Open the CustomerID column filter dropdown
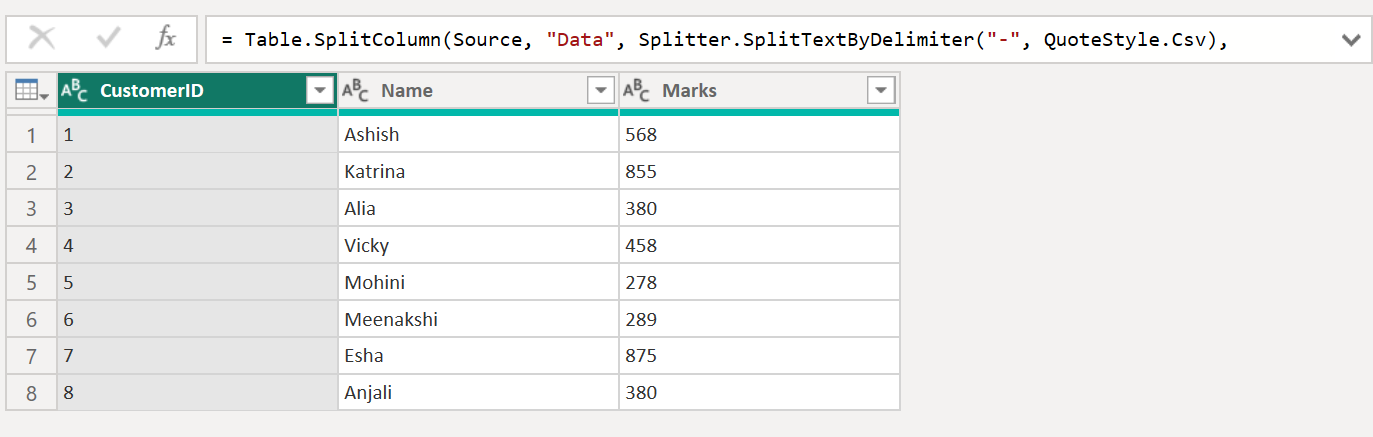The height and width of the screenshot is (437, 1373). coord(319,91)
